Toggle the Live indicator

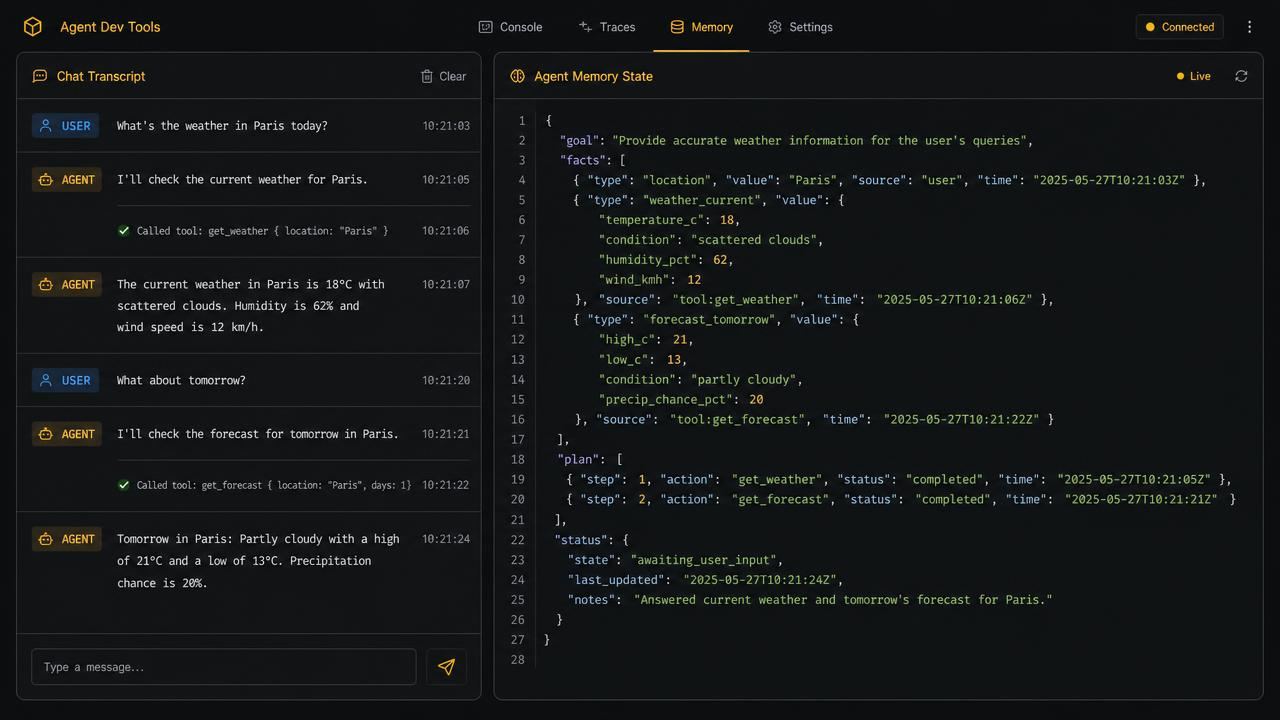1194,76
